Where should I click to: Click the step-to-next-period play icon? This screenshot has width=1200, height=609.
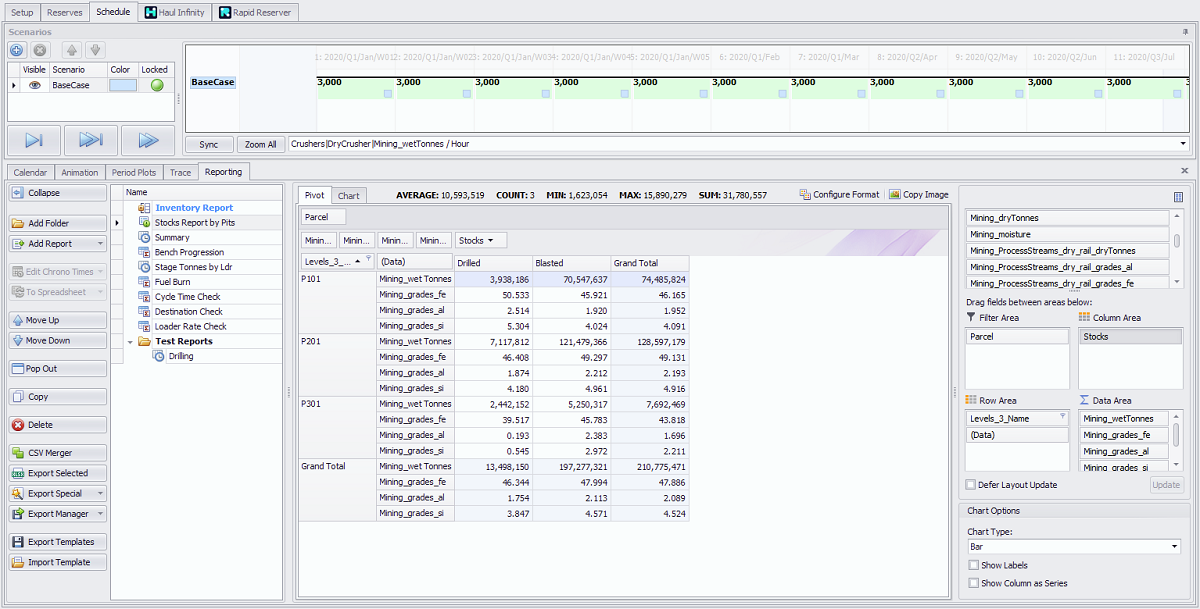(x=34, y=140)
